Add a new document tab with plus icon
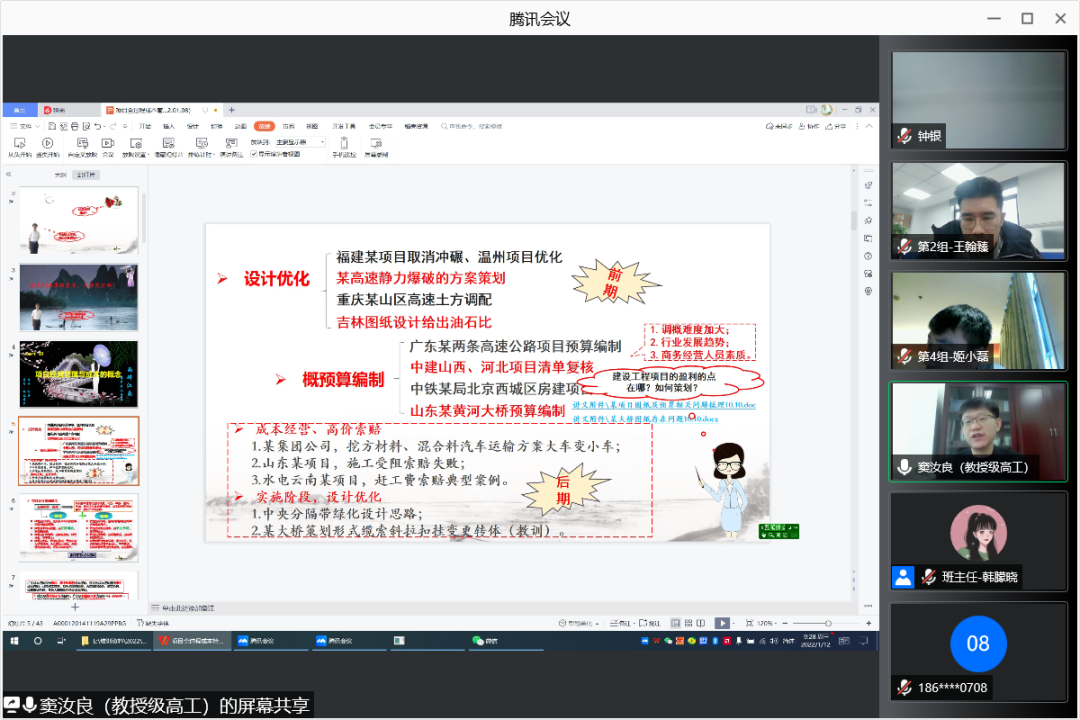Viewport: 1080px width, 720px height. [x=231, y=110]
